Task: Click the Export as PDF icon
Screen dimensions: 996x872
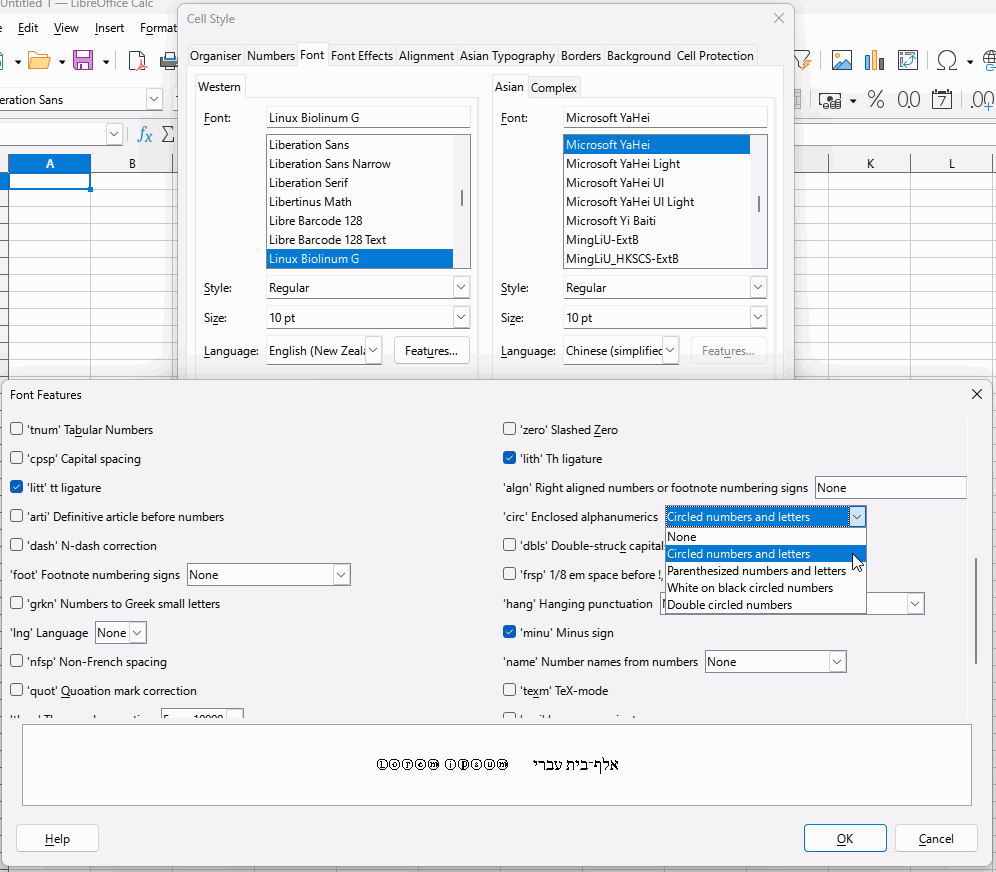Action: click(138, 61)
